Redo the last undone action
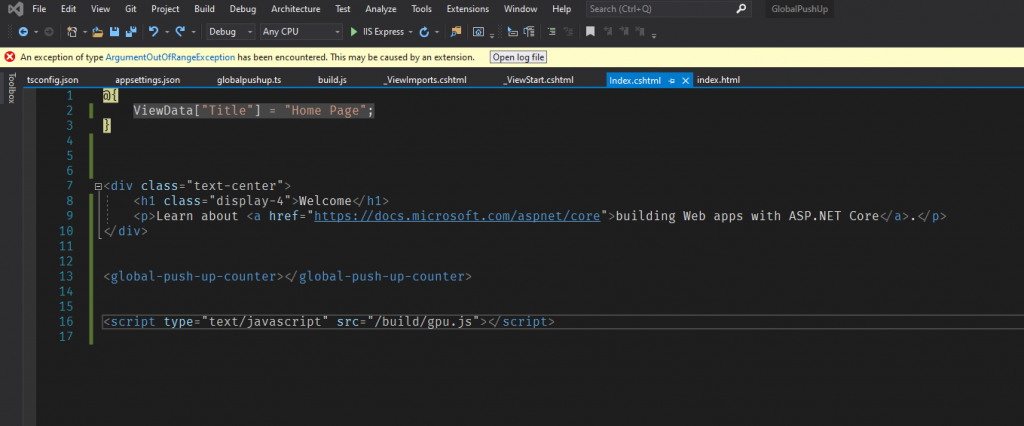This screenshot has width=1024, height=426. pyautogui.click(x=180, y=31)
